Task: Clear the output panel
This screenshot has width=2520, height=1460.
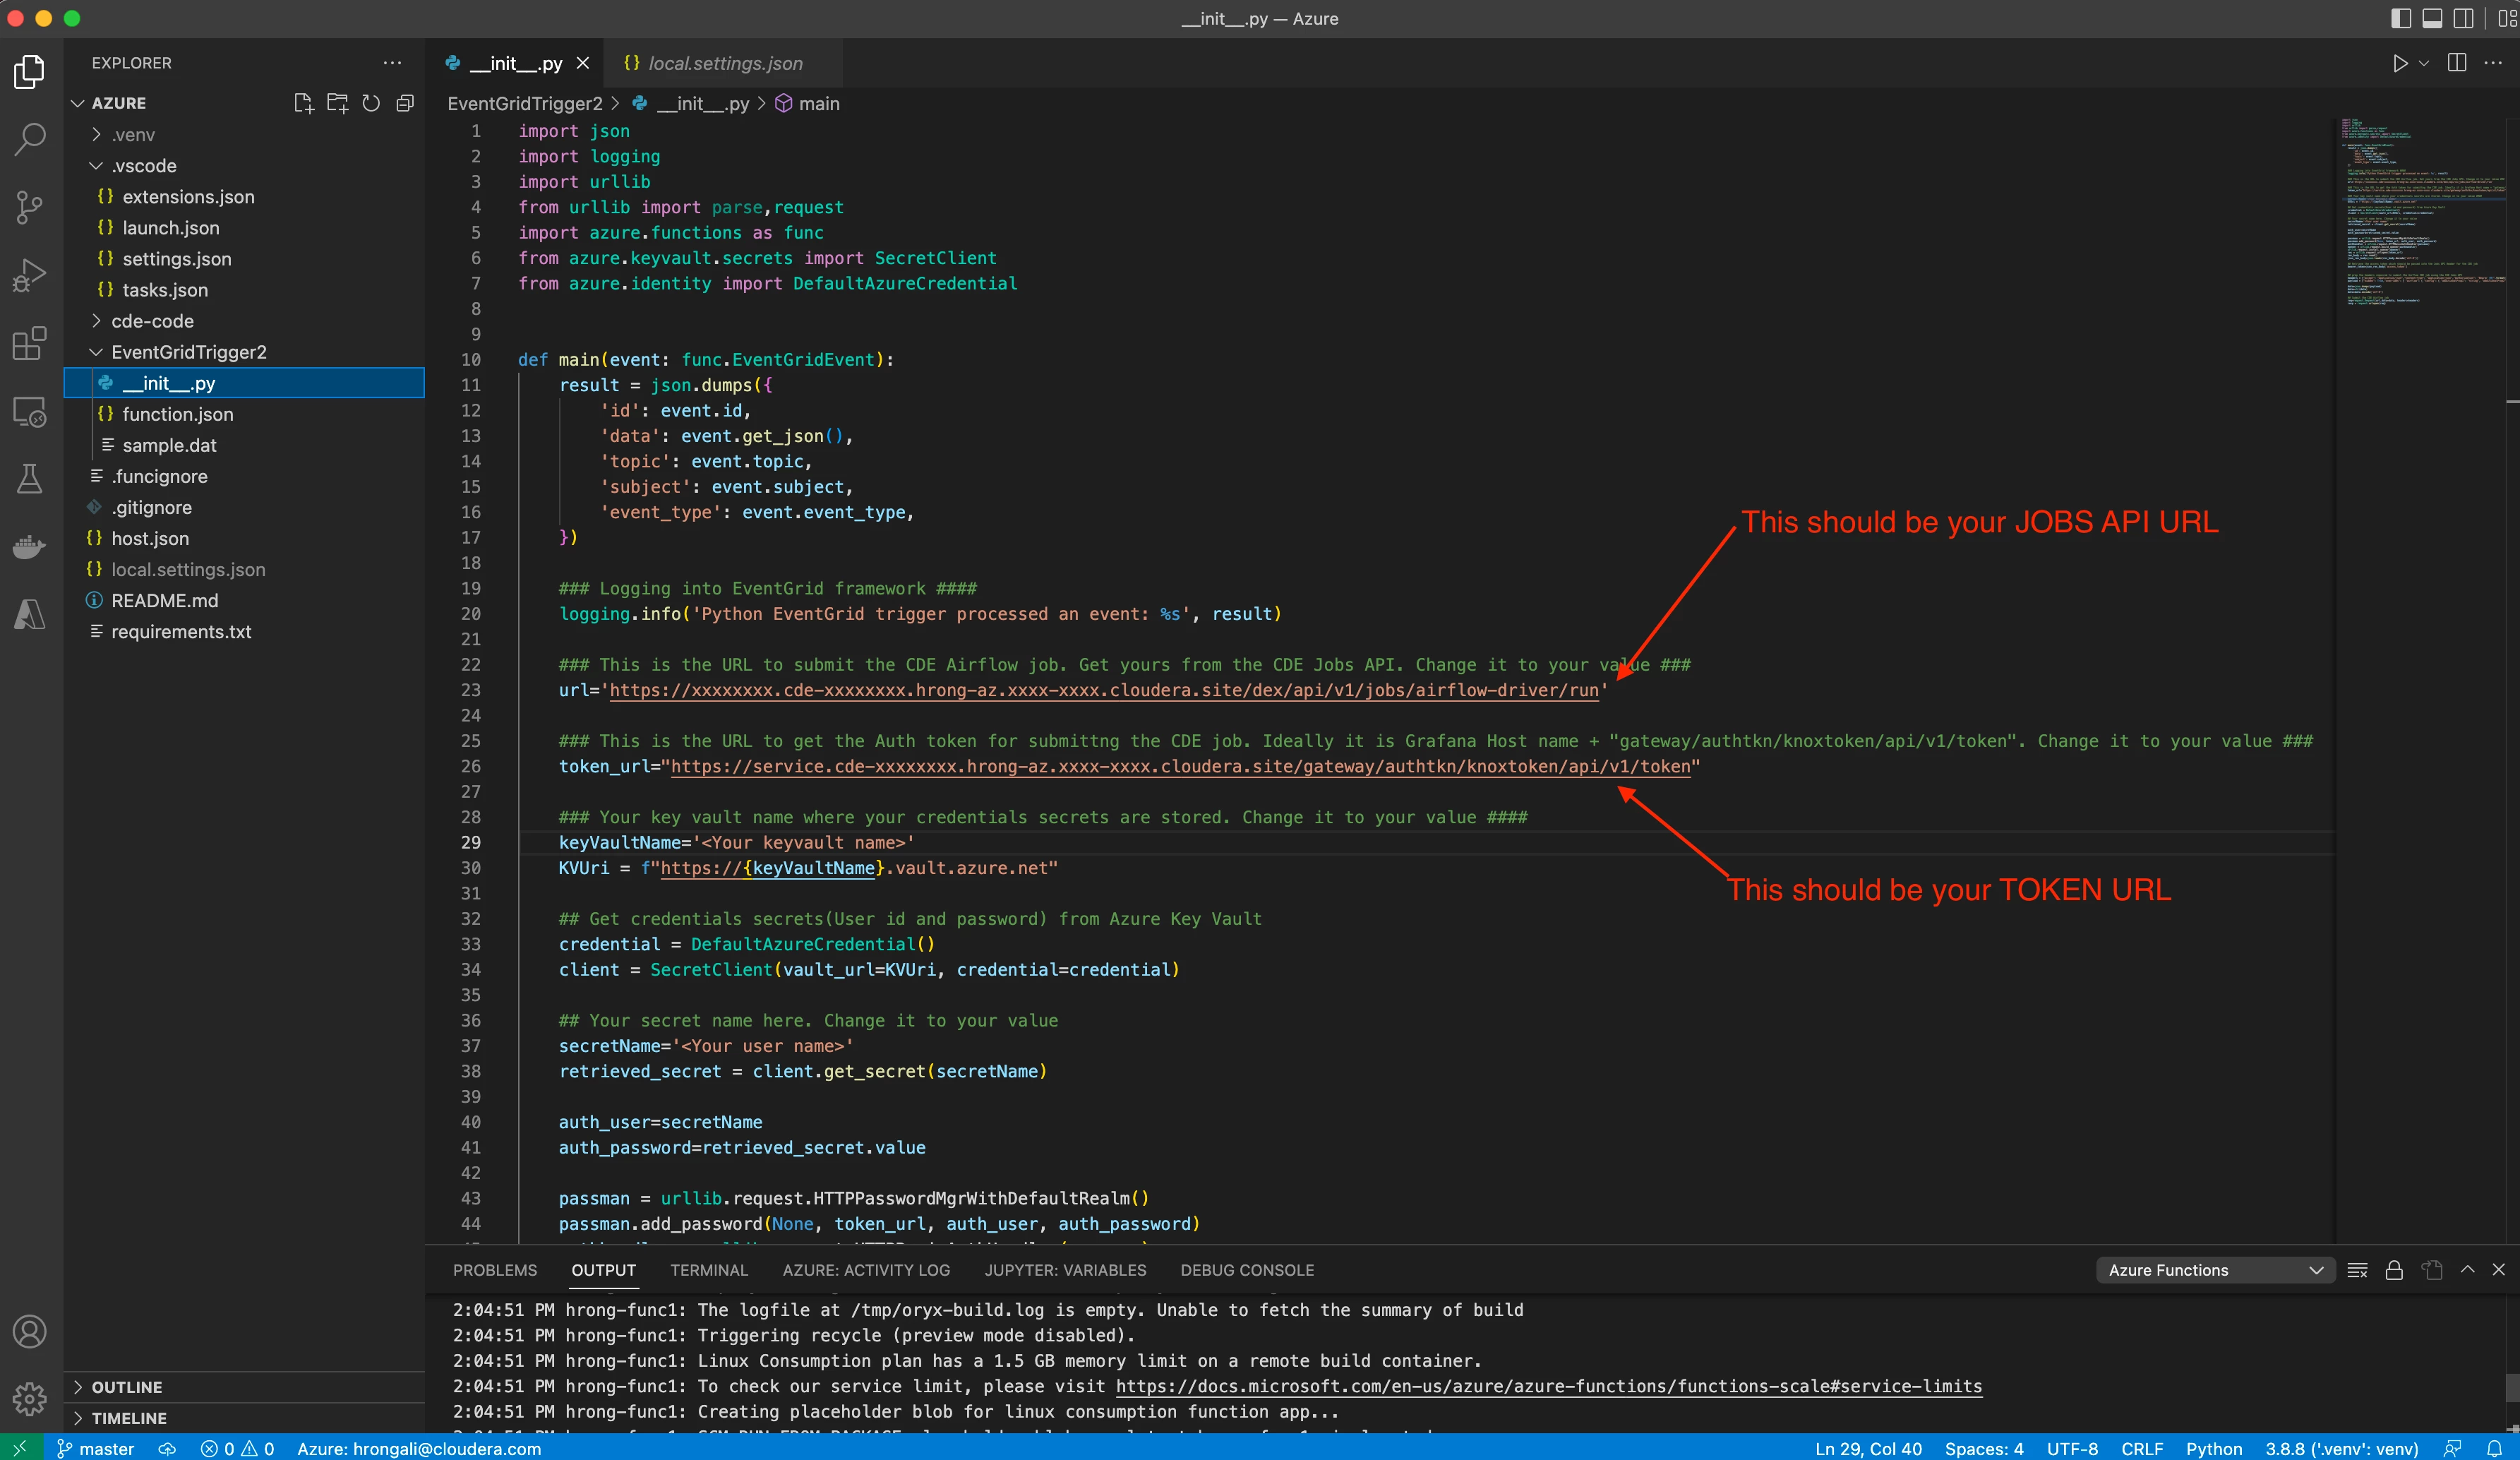Action: [2357, 1270]
